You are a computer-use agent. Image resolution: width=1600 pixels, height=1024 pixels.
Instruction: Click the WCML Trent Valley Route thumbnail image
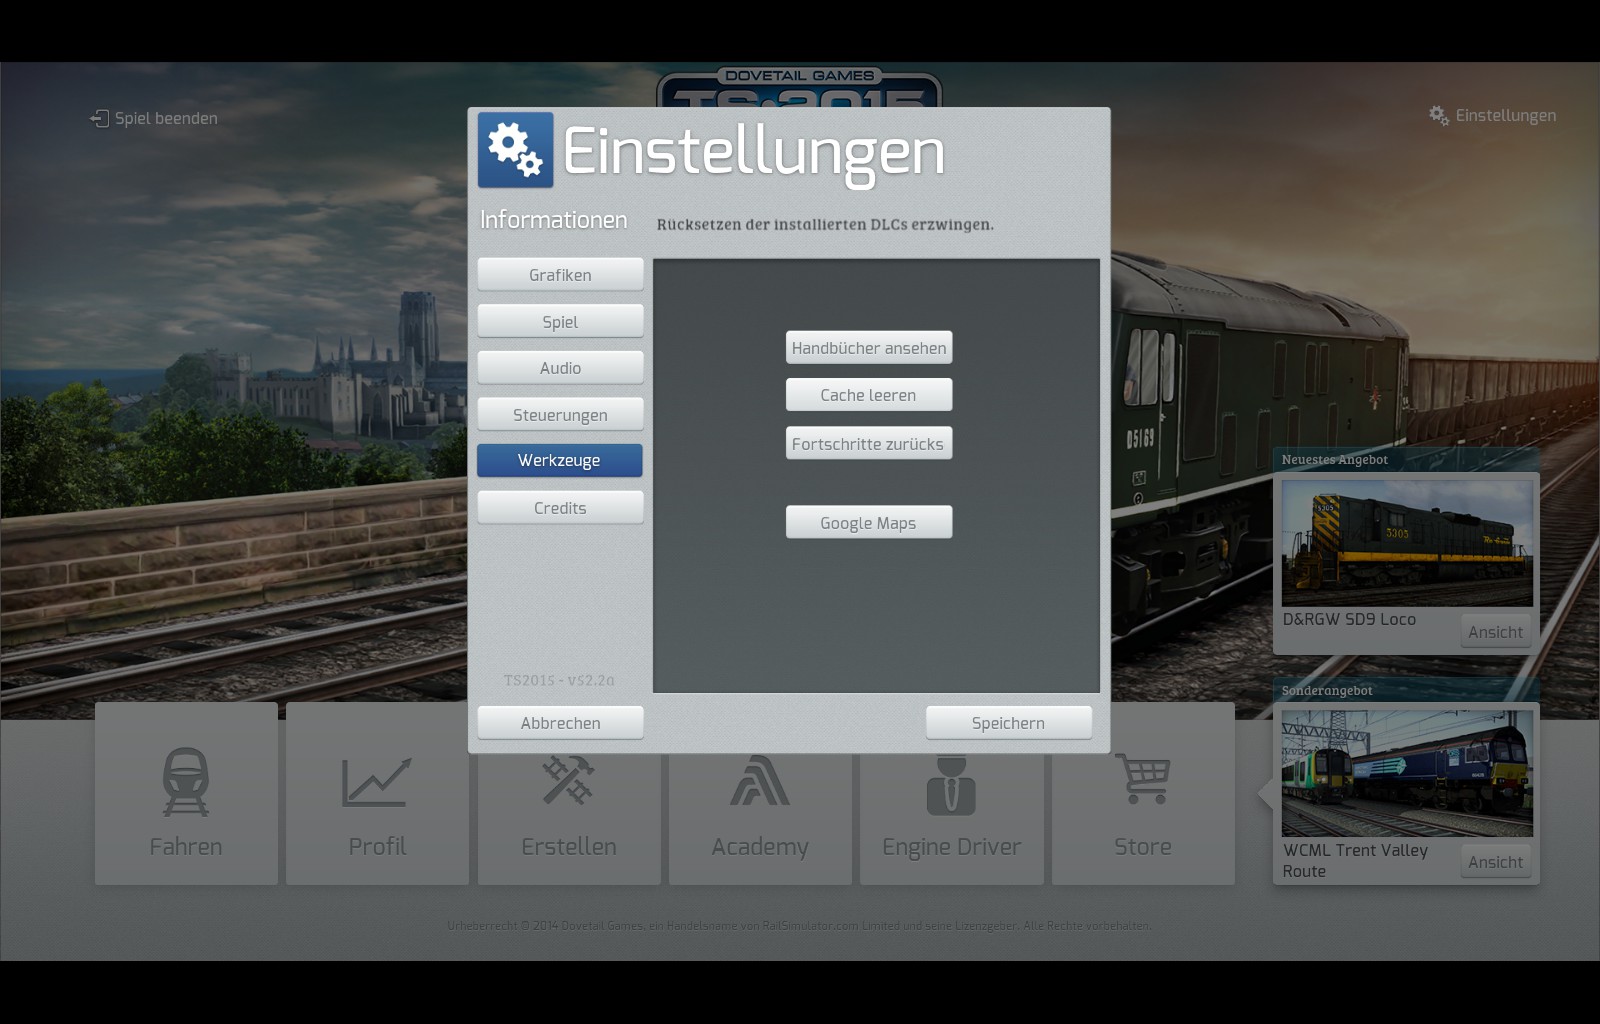(x=1407, y=774)
